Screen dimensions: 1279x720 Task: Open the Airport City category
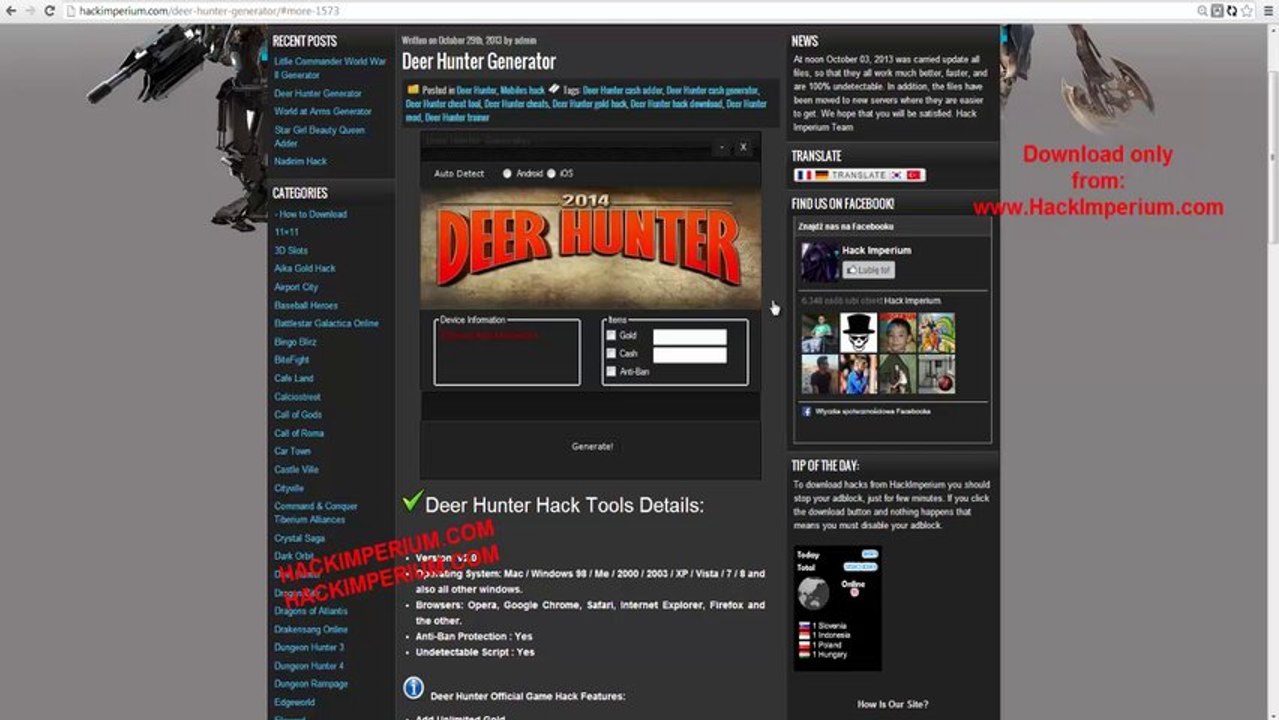[296, 287]
